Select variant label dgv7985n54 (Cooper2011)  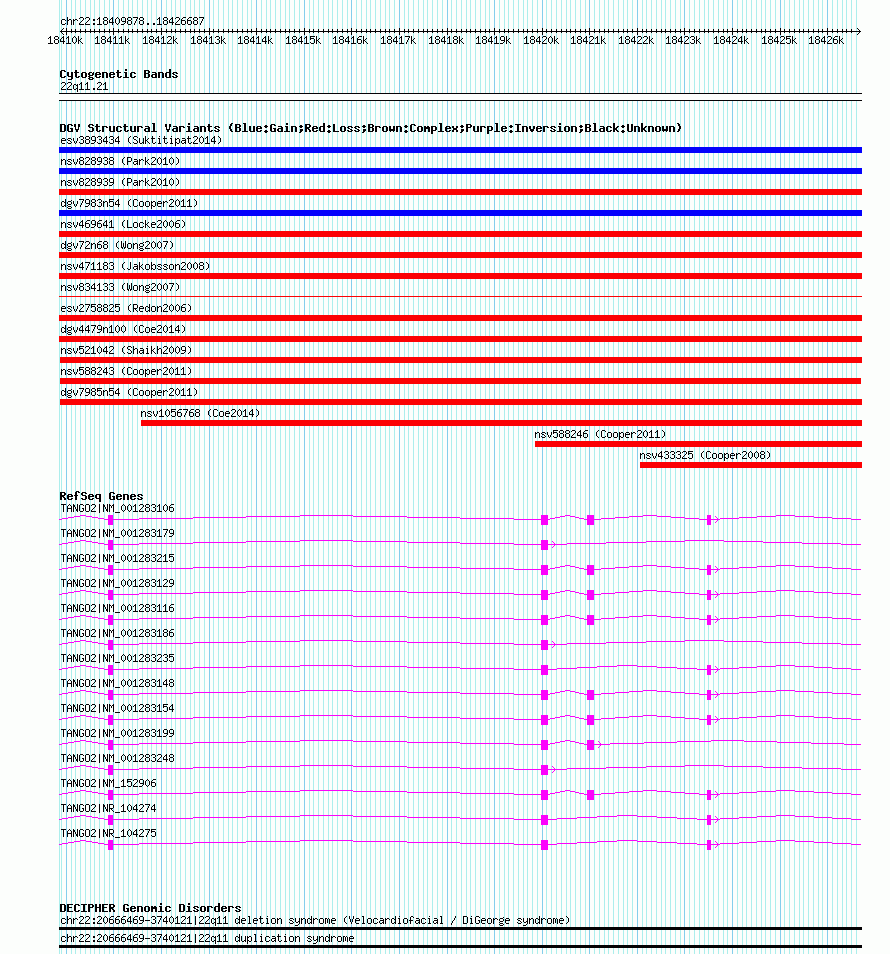coord(129,392)
